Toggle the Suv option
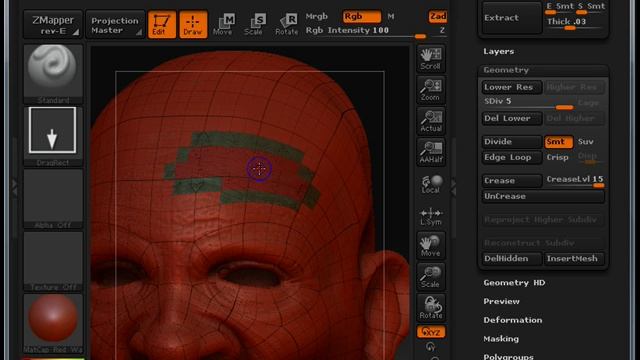Screen dimensions: 640x360 [586, 142]
